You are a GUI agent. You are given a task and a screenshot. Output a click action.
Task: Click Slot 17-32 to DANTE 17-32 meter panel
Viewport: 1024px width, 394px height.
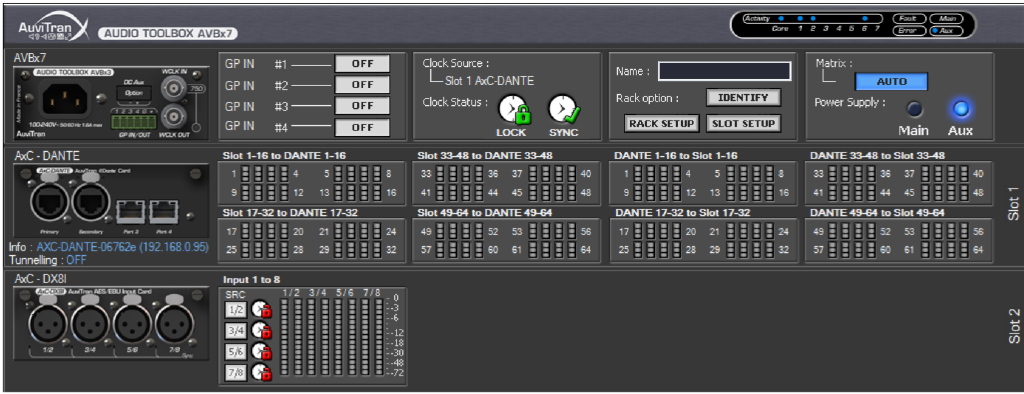pos(312,241)
